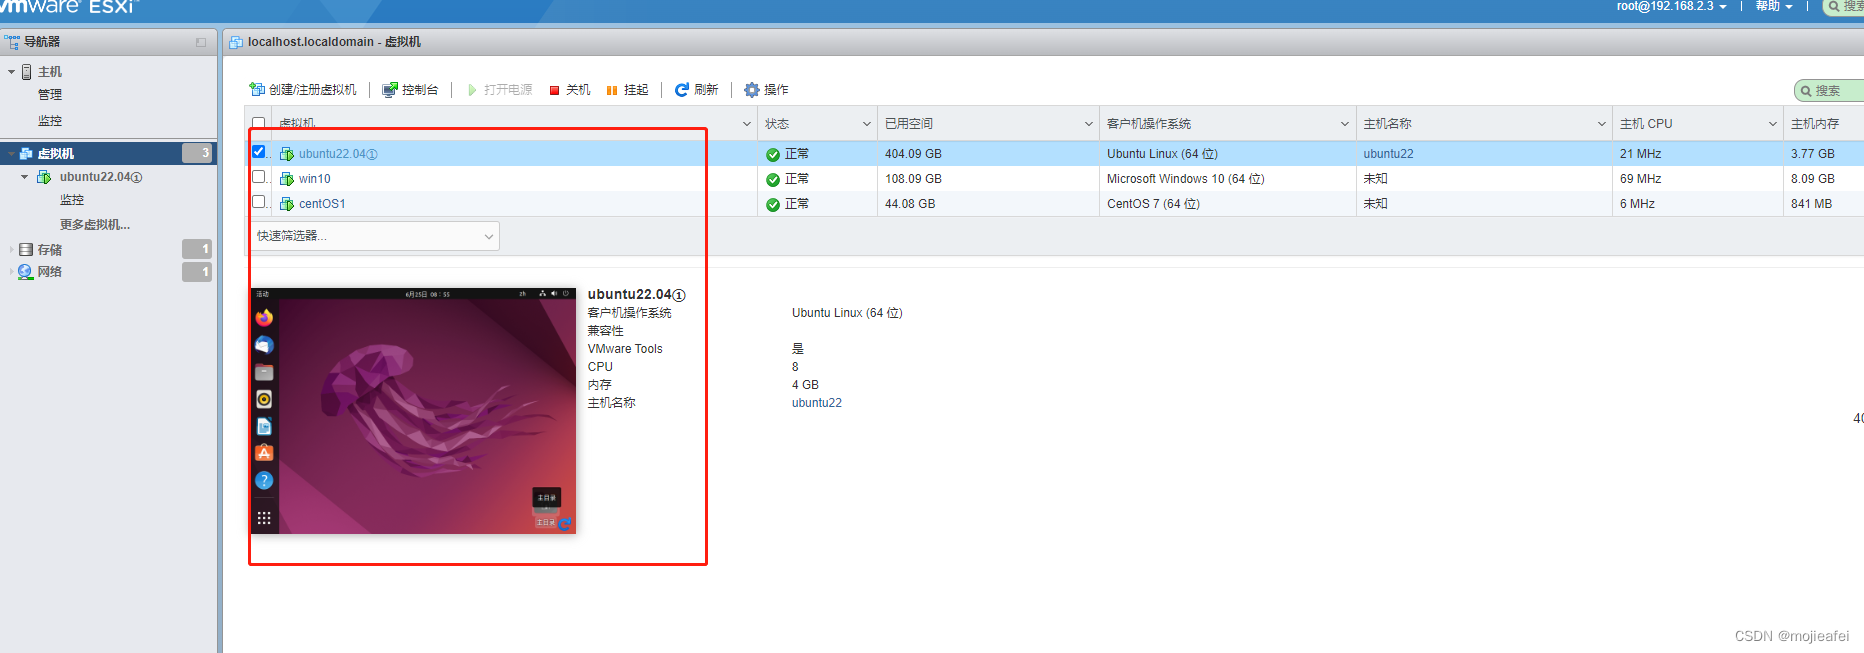Click the 创建/注册虚拟机 button label
1864x653 pixels.
tap(313, 90)
